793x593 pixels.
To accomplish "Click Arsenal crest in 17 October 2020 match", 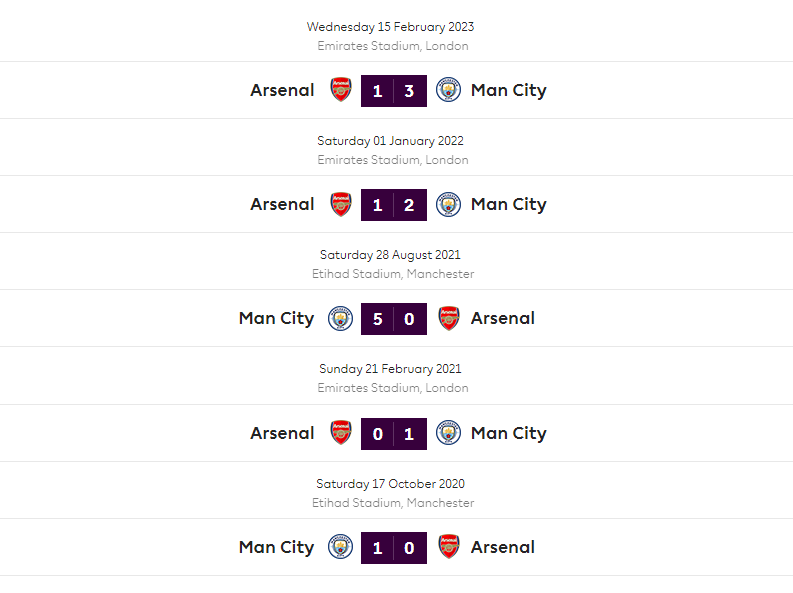I will (449, 547).
